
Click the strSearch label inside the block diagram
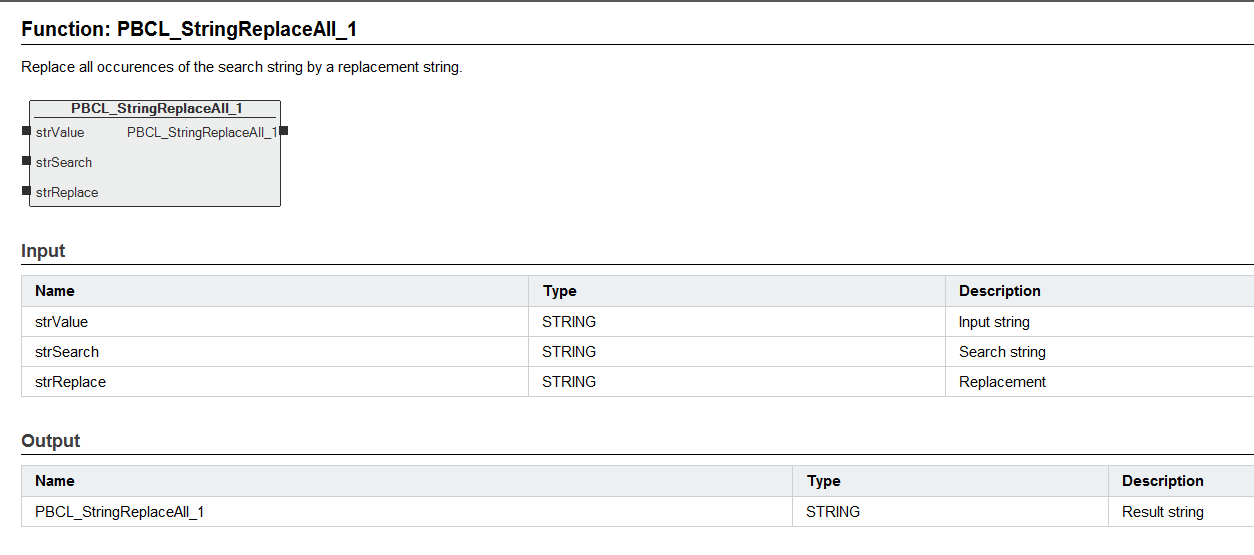tap(64, 163)
